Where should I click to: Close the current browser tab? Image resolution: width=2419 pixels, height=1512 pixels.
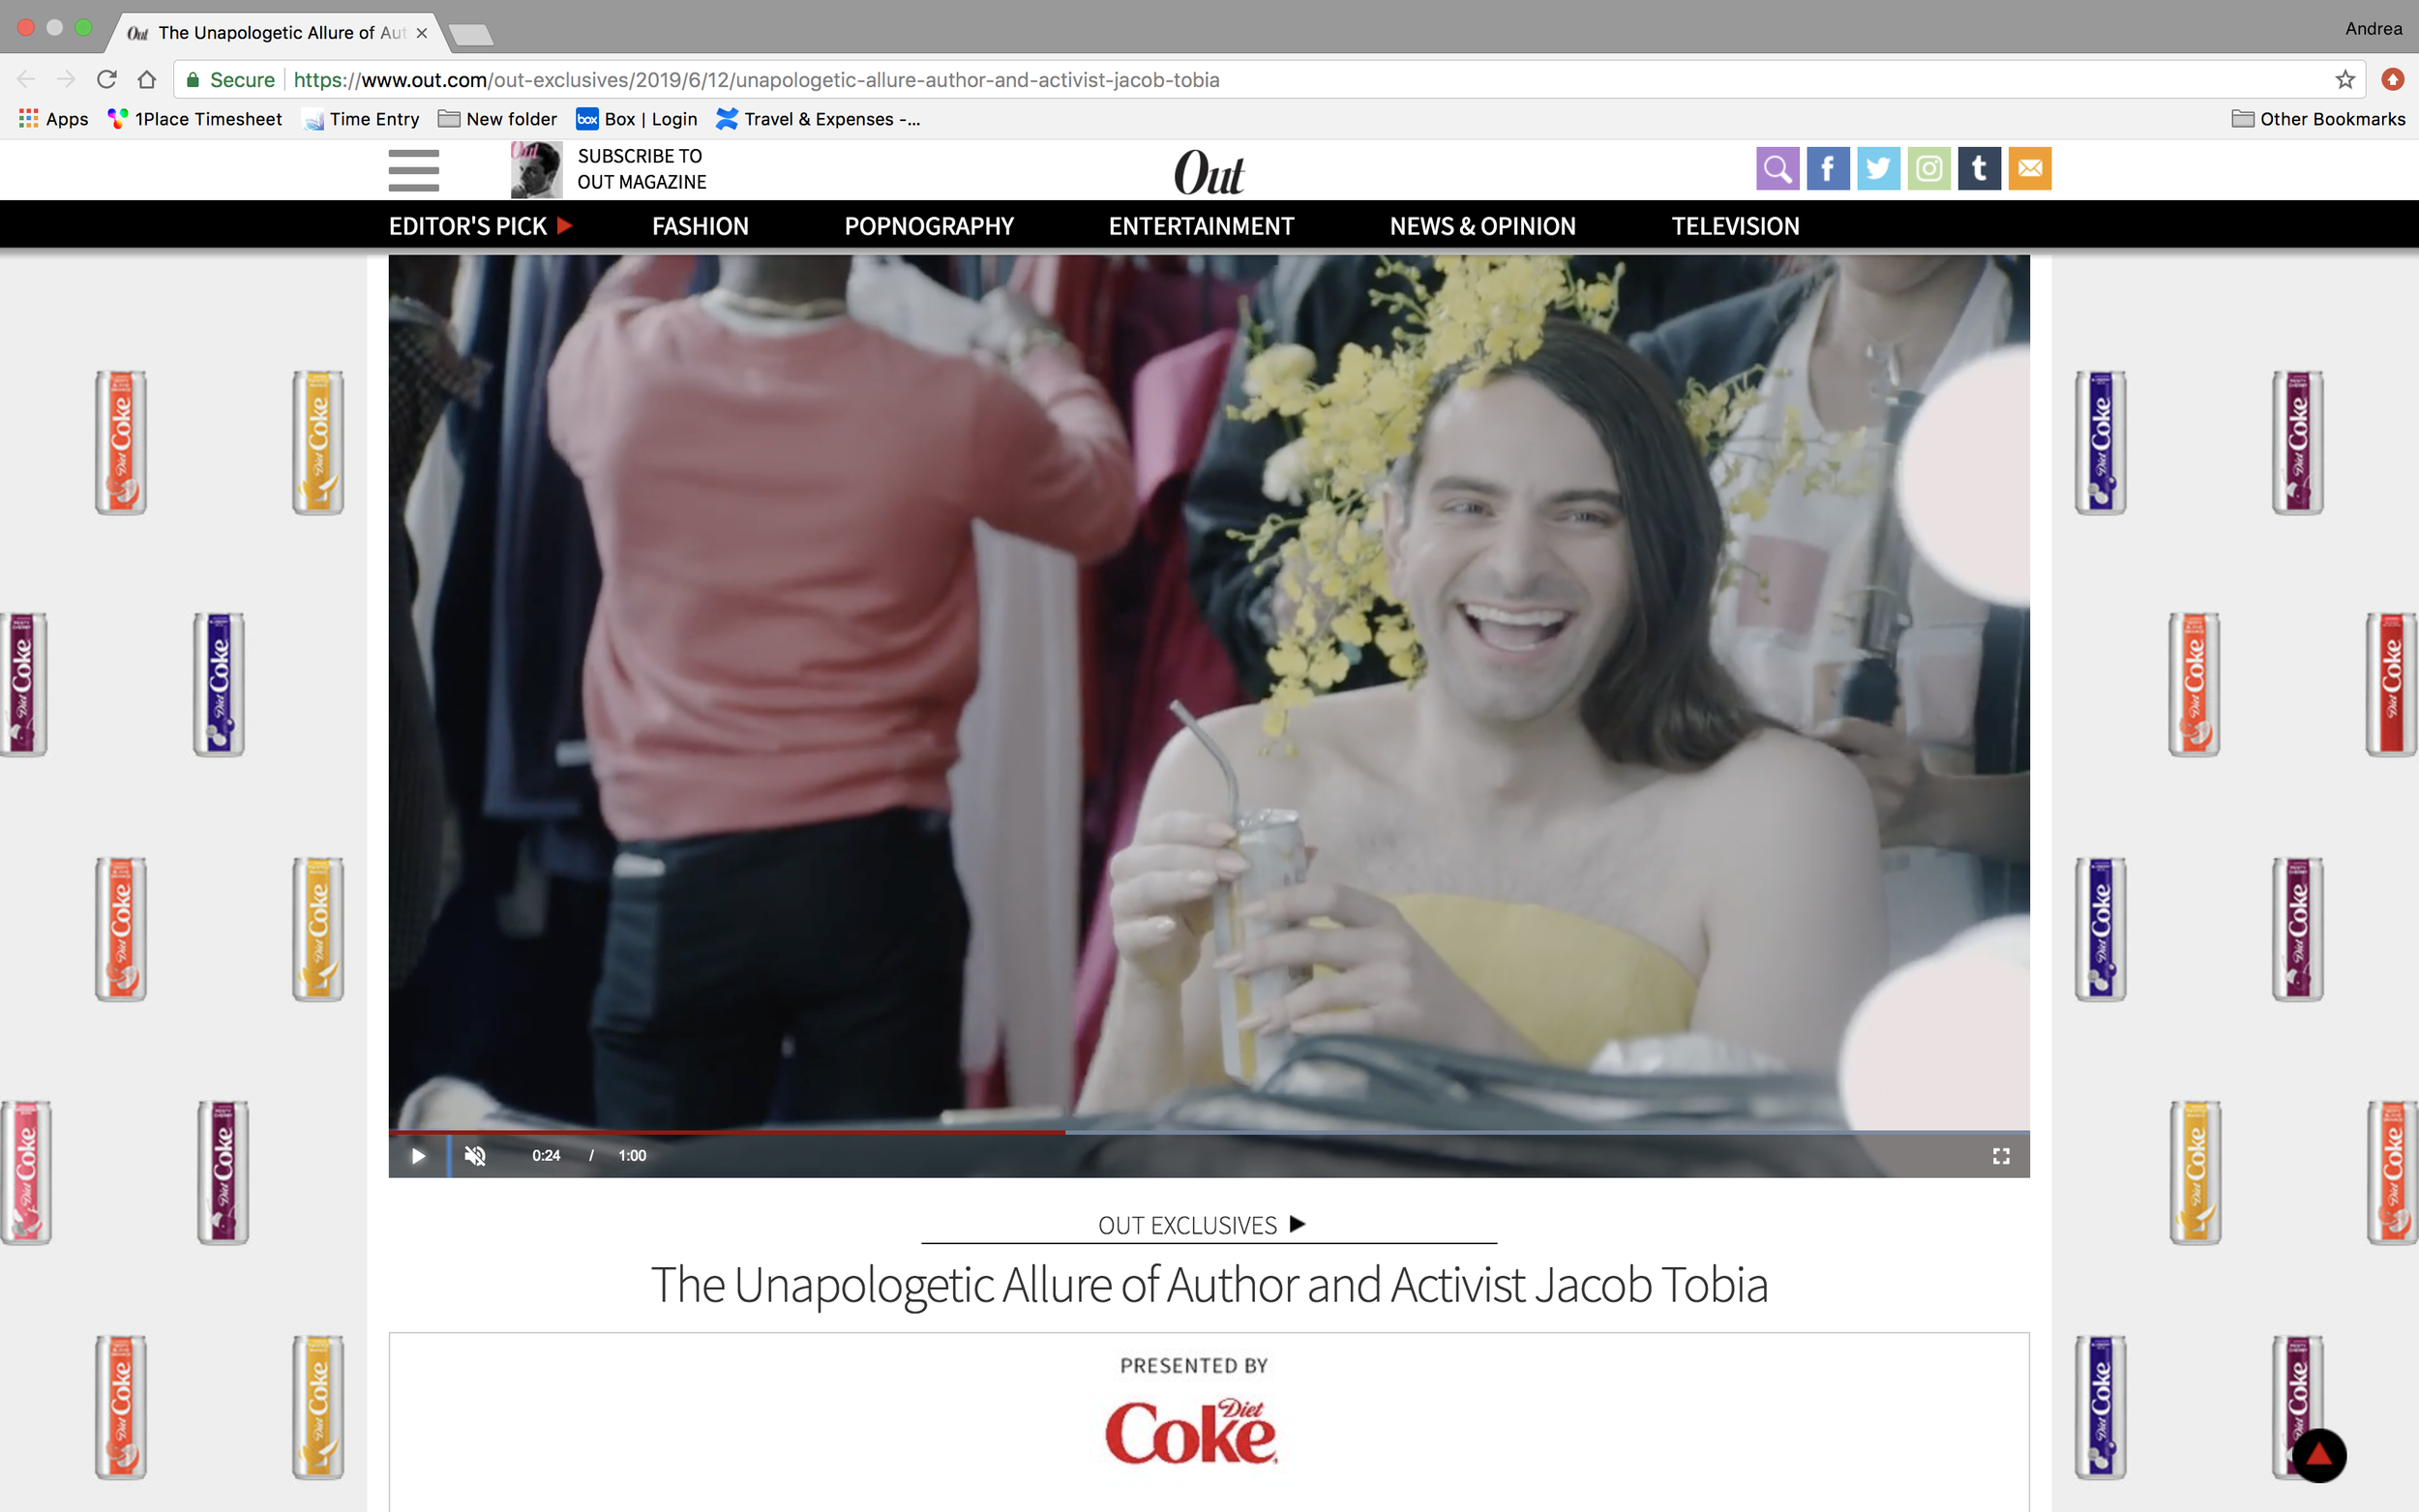click(x=422, y=33)
